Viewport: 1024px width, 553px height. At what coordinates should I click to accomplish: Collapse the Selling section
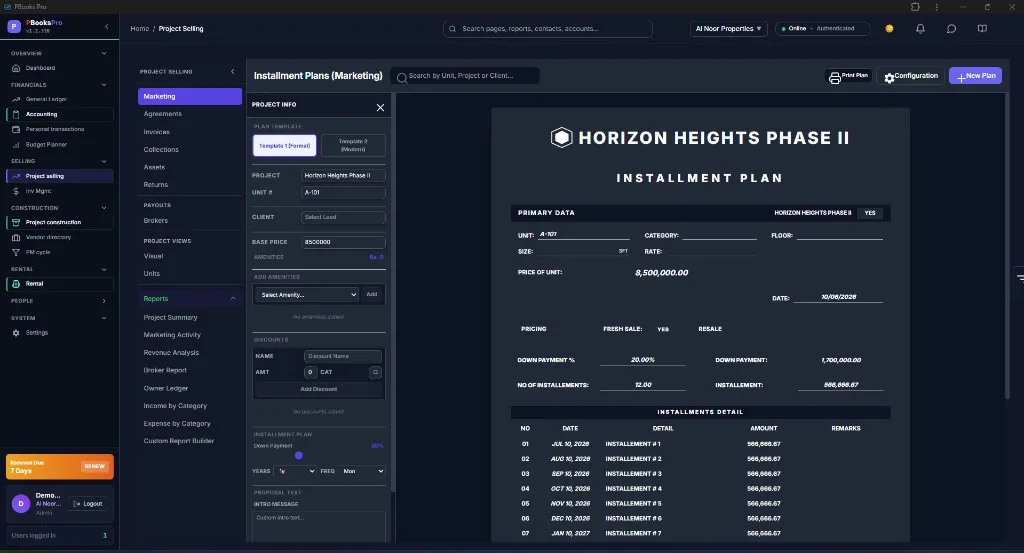click(x=104, y=161)
